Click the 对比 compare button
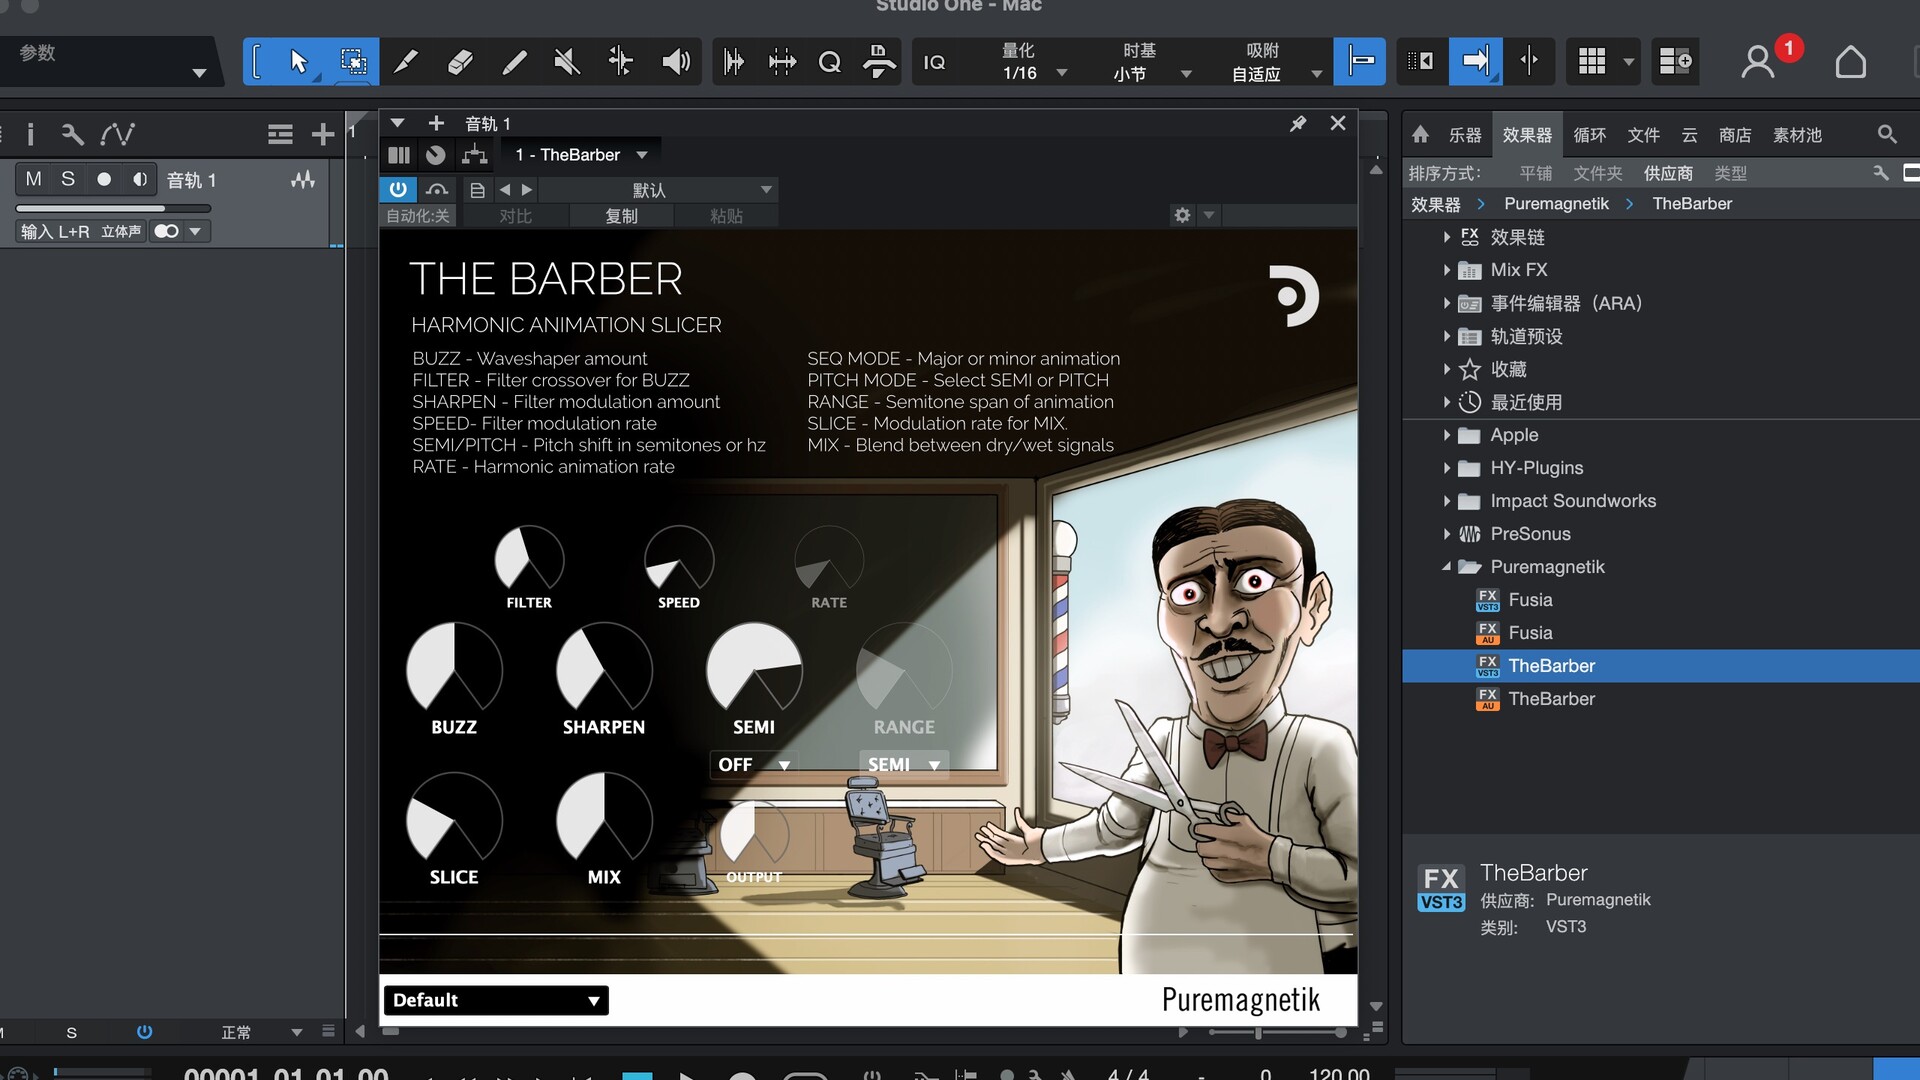Screen dimensions: 1920x1080 coord(515,216)
